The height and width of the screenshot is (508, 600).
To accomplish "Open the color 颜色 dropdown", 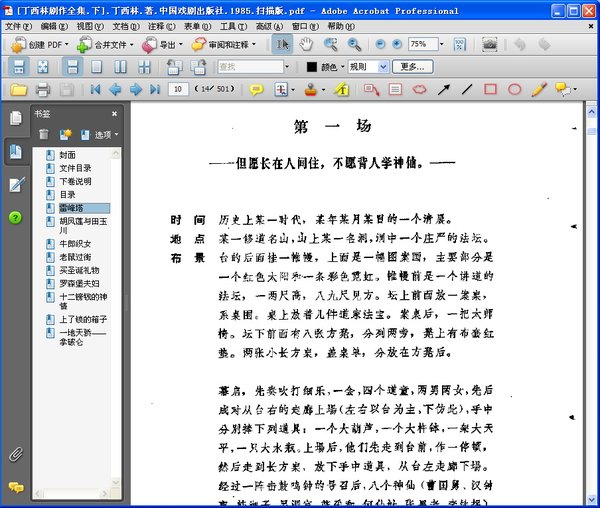I will pos(333,67).
